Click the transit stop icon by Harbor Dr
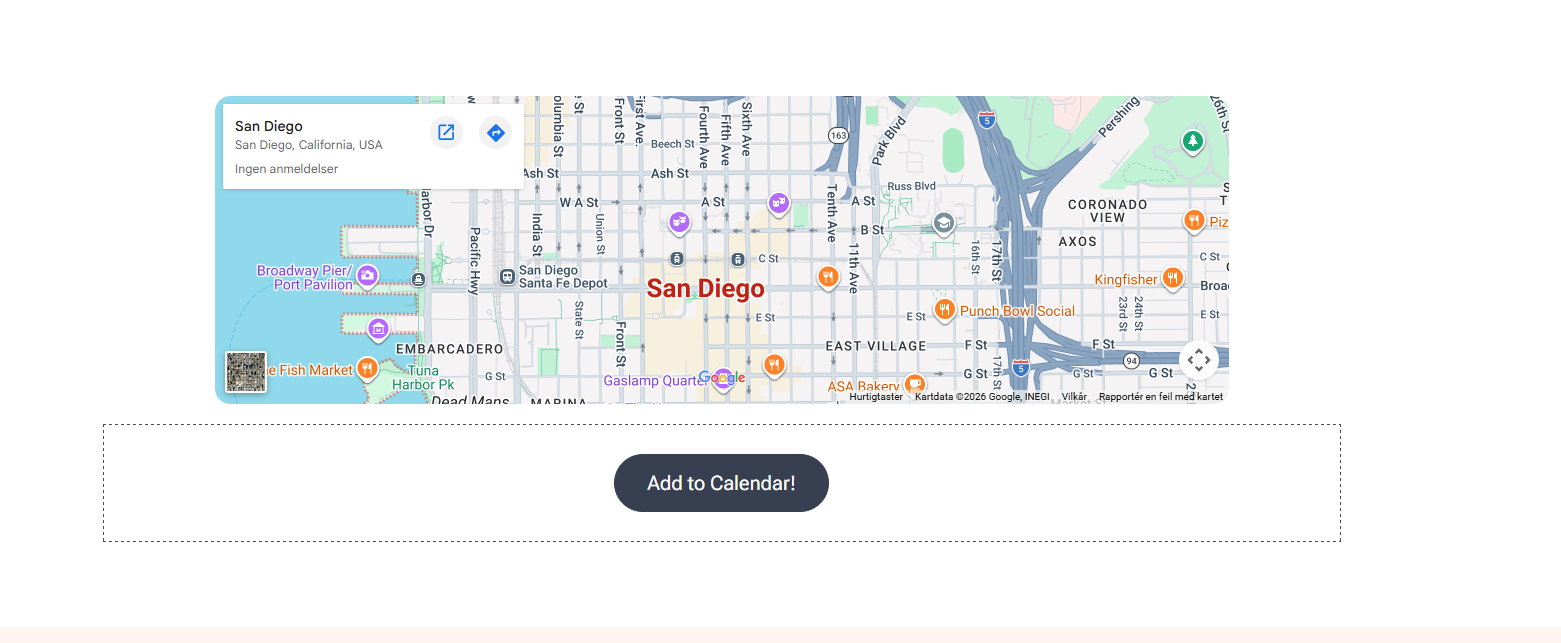Image resolution: width=1561 pixels, height=643 pixels. tap(418, 279)
